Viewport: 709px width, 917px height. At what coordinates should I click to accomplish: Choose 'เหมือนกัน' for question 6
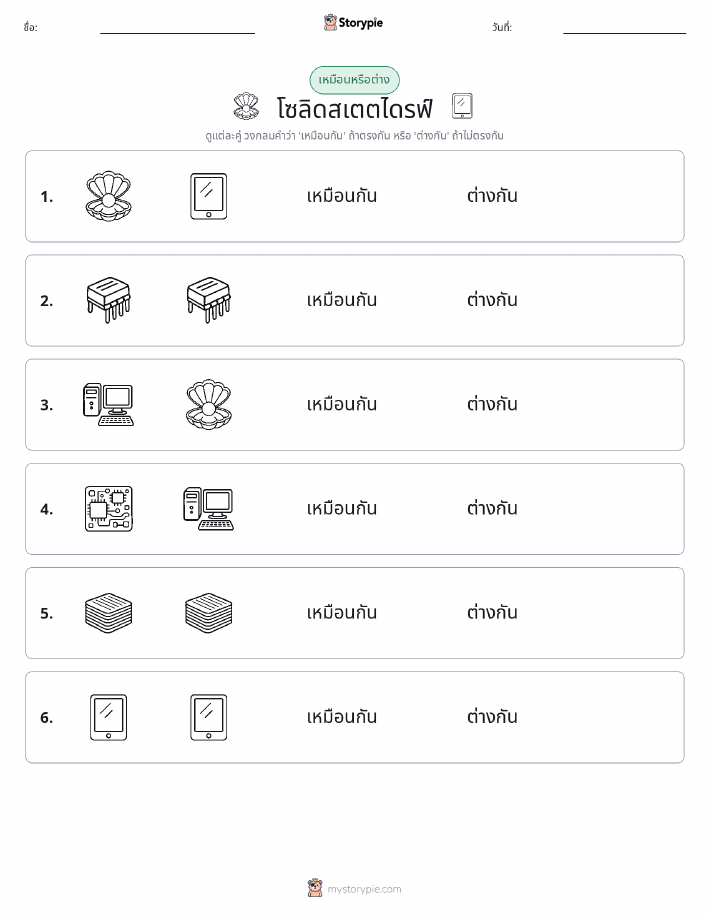tap(342, 716)
